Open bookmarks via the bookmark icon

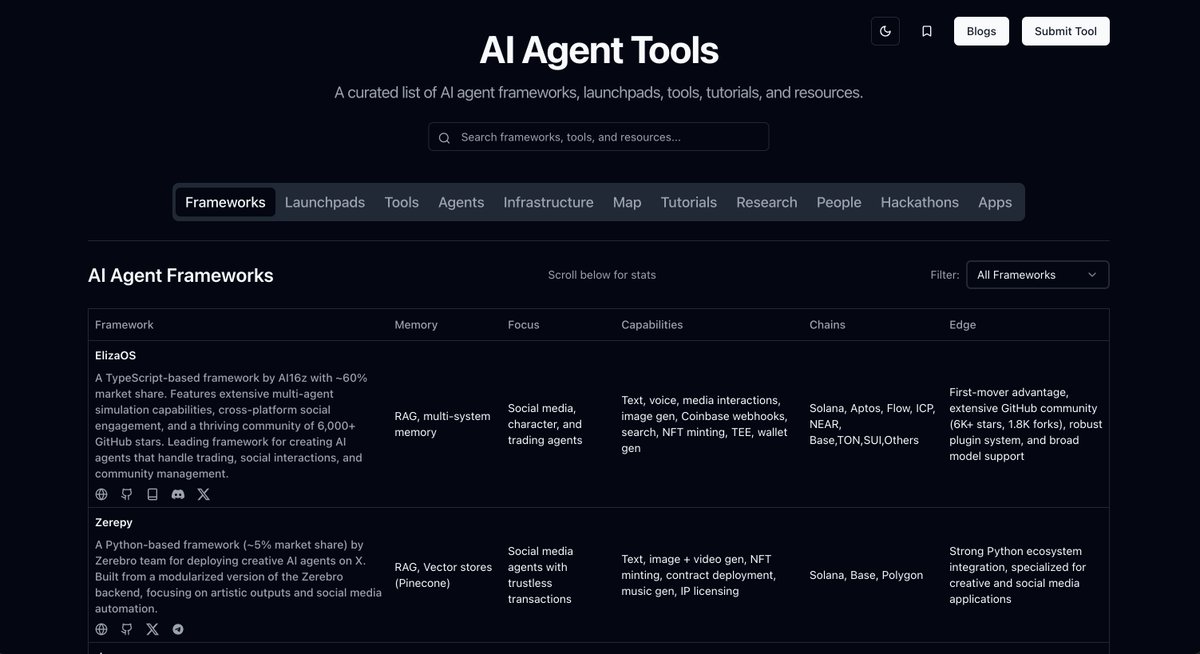click(927, 31)
